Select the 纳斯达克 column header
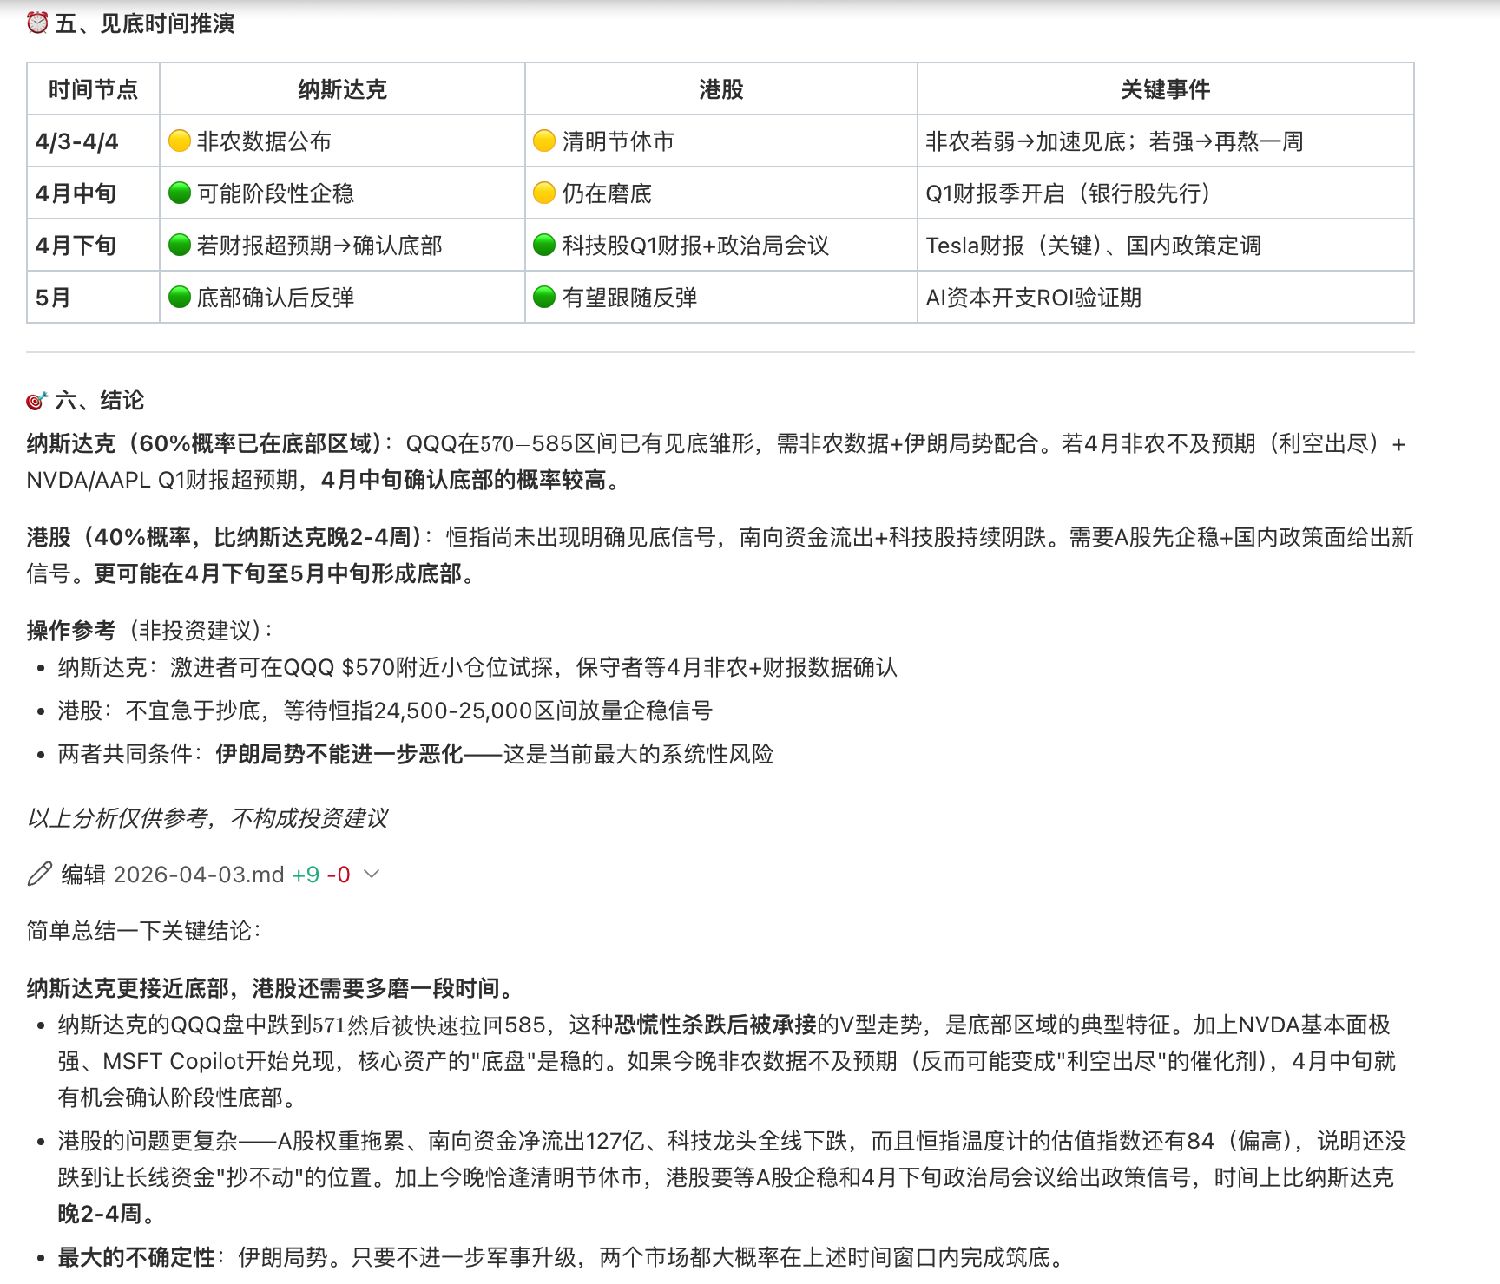Image resolution: width=1500 pixels, height=1284 pixels. pos(342,90)
